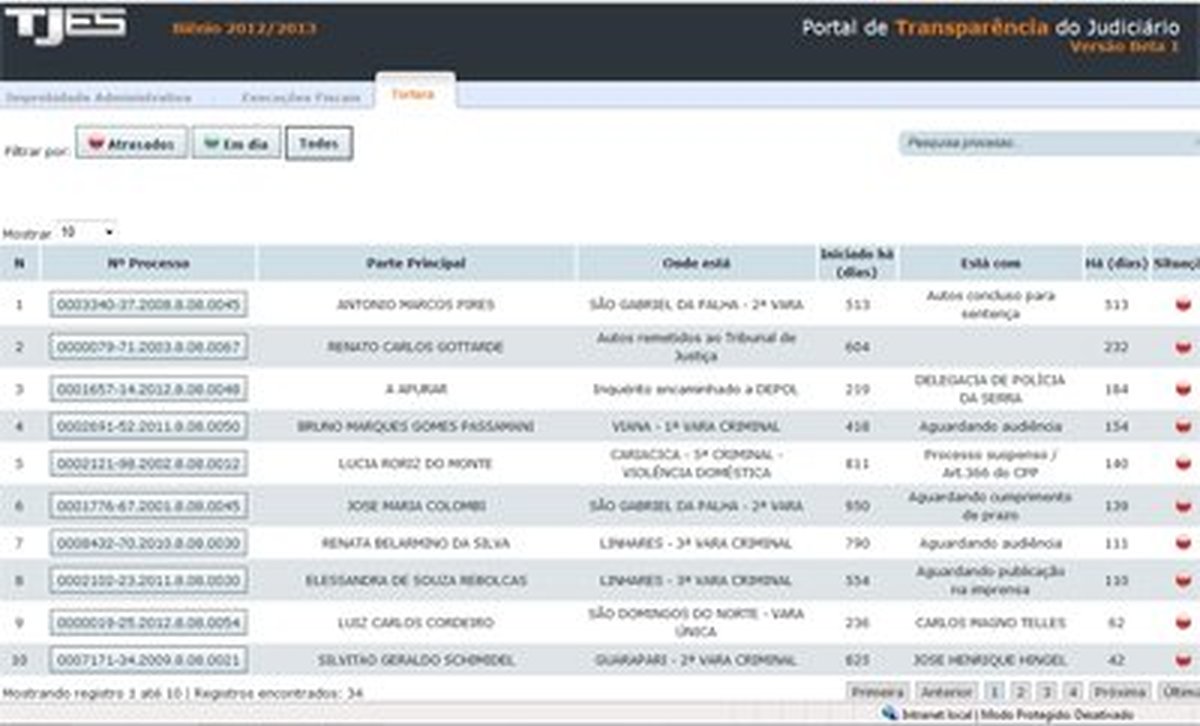Click the location GUARAPARI - 2ª VARA CRIMINAL
This screenshot has height=726, width=1200.
pos(696,661)
